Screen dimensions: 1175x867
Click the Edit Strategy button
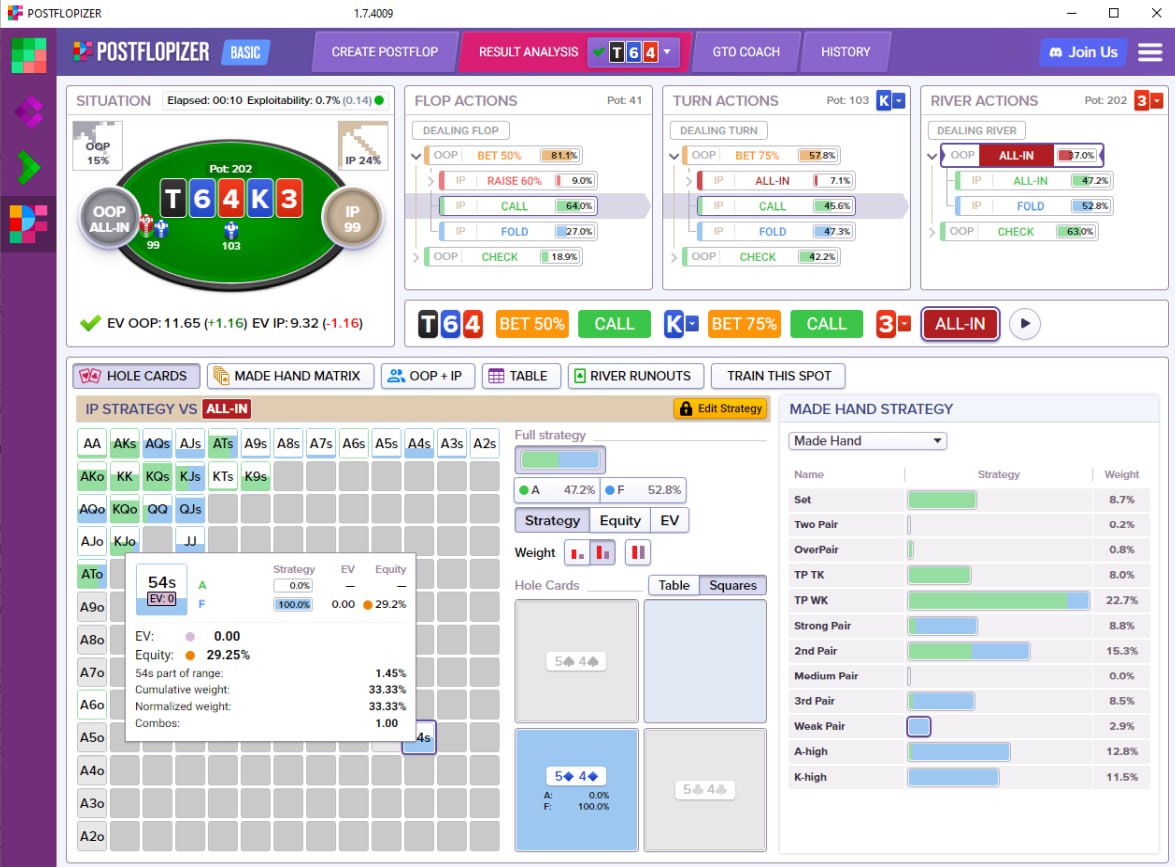(720, 408)
